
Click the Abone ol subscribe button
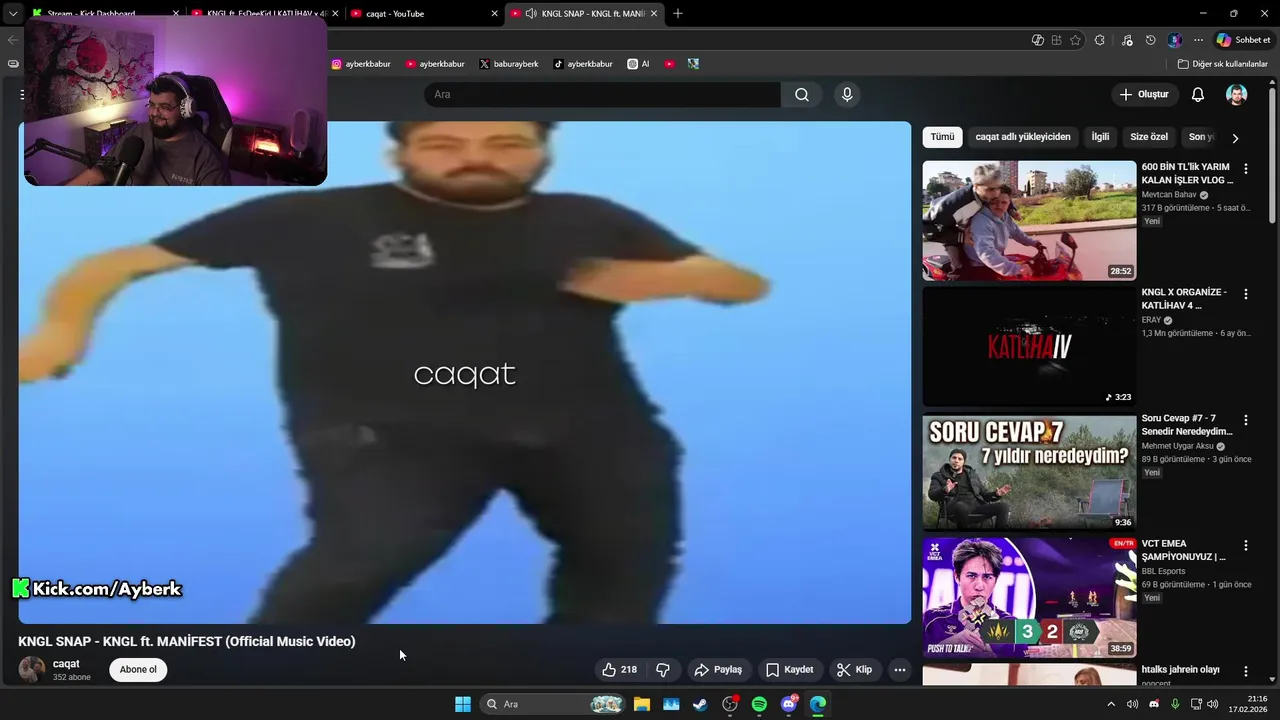(x=138, y=670)
